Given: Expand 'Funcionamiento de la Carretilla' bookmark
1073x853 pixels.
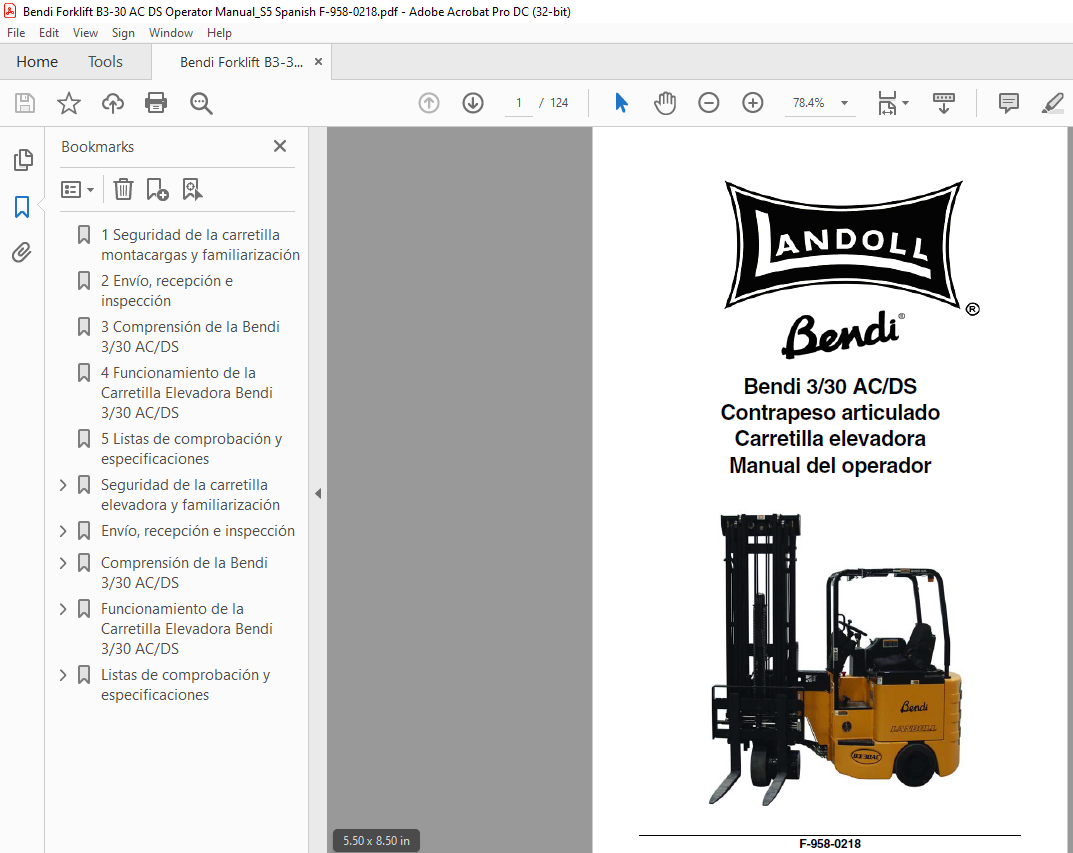Looking at the screenshot, I should 63,609.
